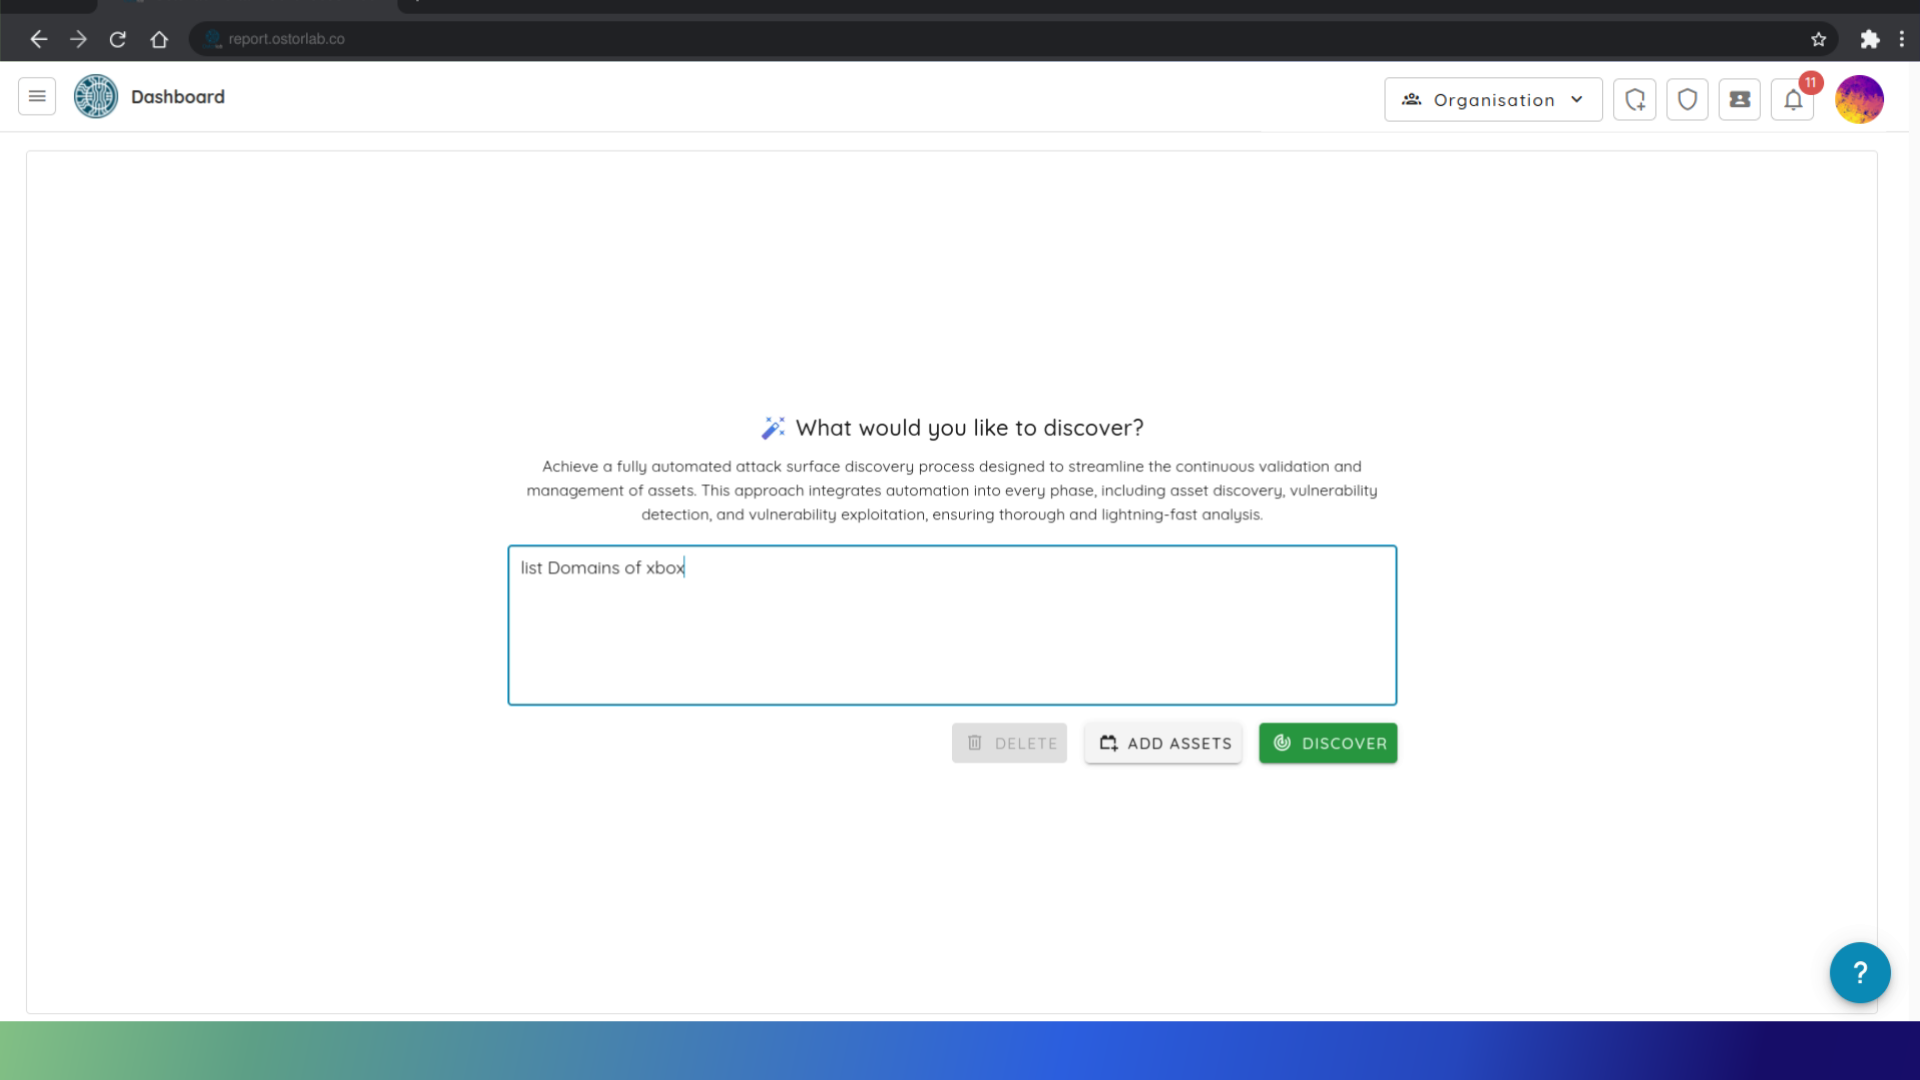Click the browser home icon
Image resolution: width=1920 pixels, height=1080 pixels.
tap(159, 39)
